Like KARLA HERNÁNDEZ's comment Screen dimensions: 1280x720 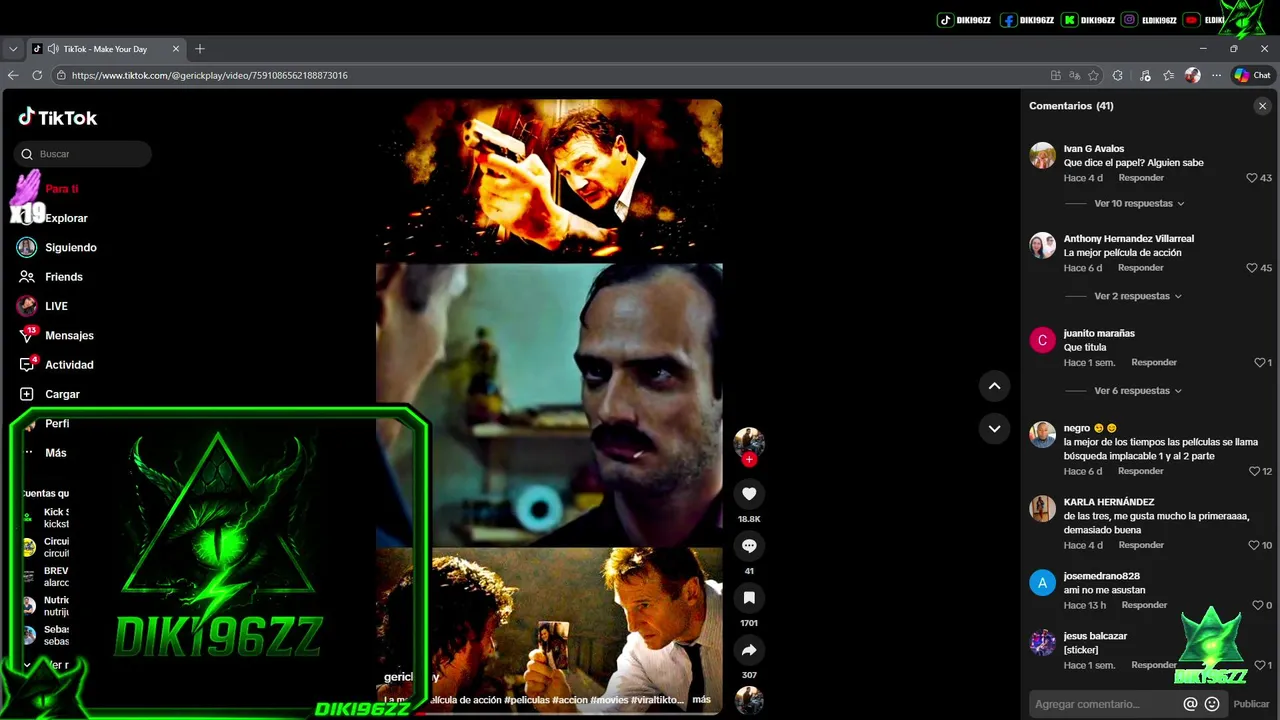point(1254,545)
